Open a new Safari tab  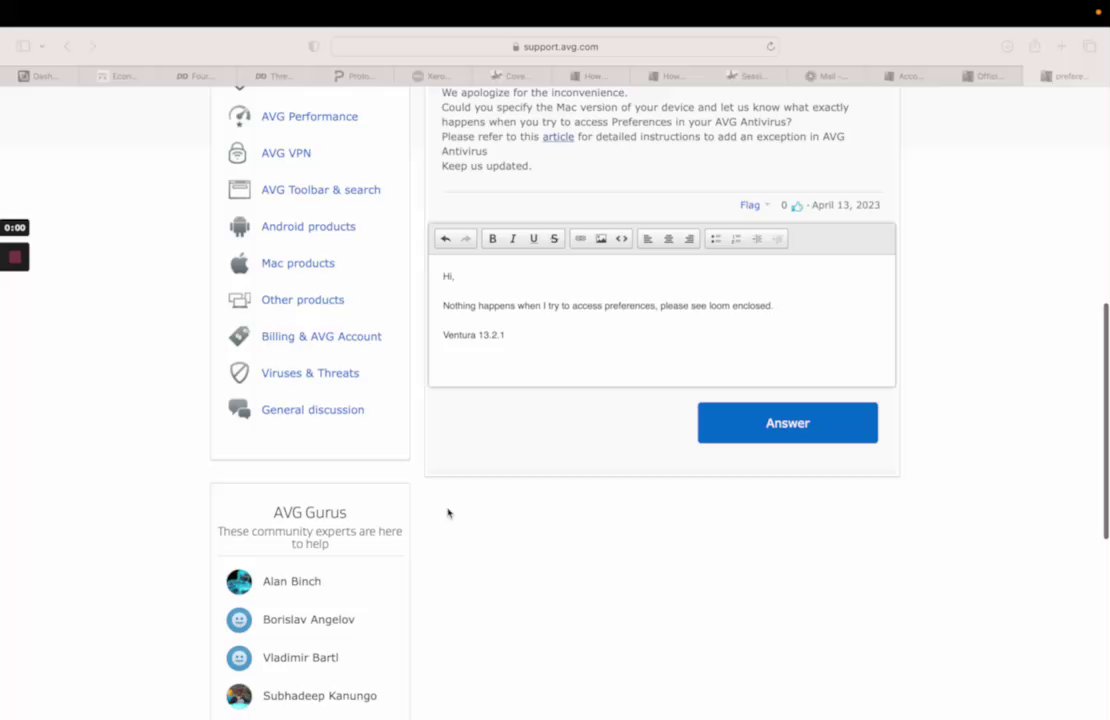pyautogui.click(x=1061, y=47)
